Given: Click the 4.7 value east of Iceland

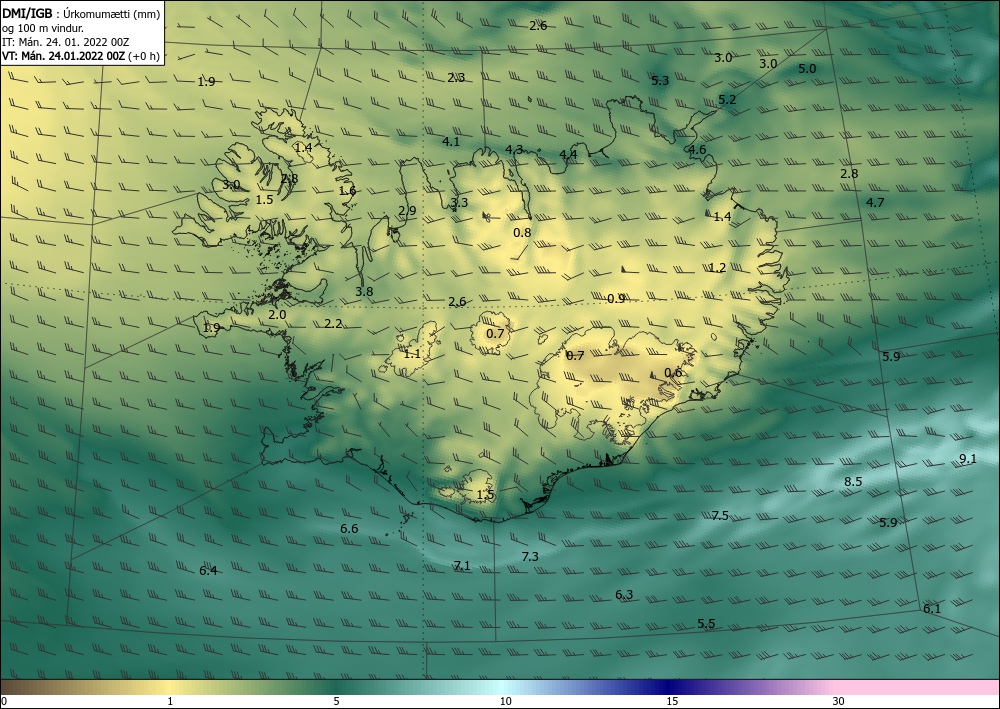Looking at the screenshot, I should pyautogui.click(x=875, y=202).
